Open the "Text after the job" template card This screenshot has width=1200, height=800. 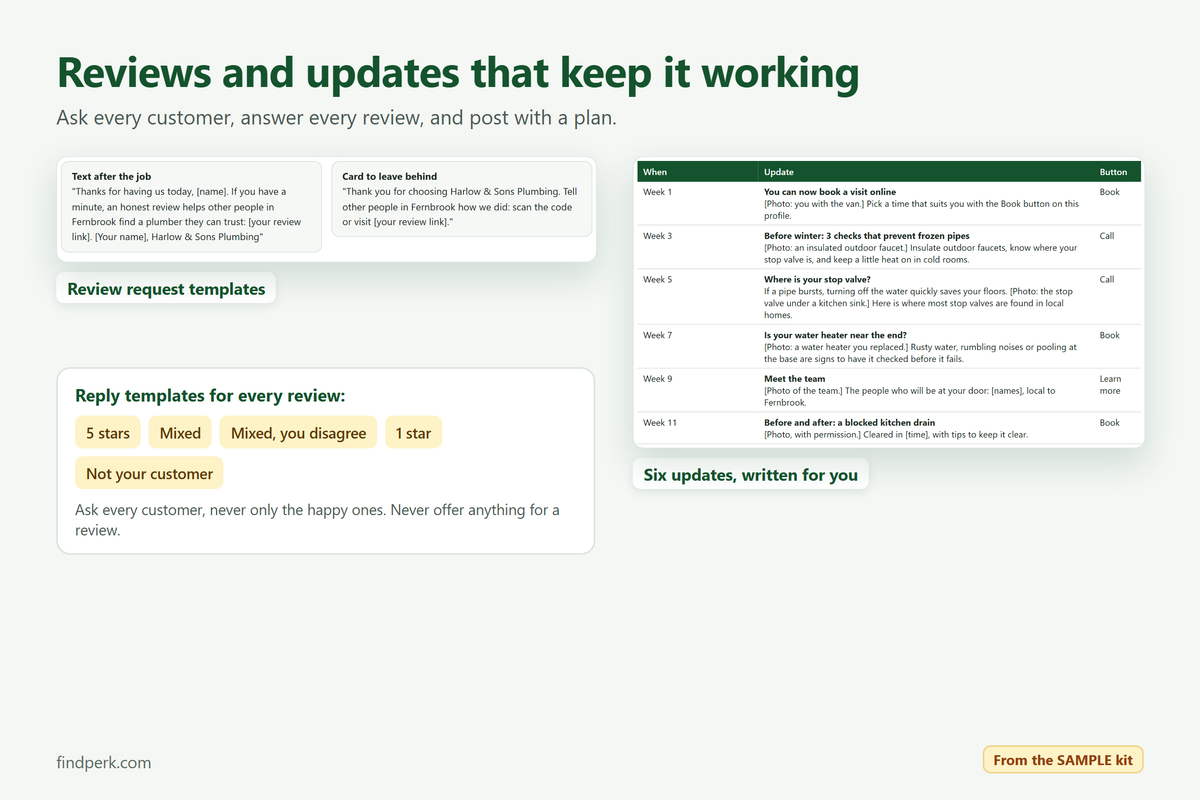click(191, 207)
